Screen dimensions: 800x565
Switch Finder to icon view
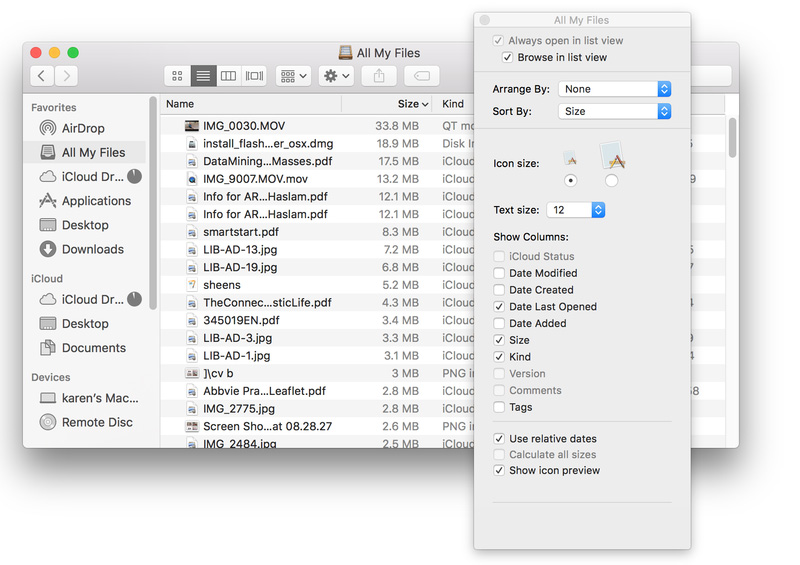(x=177, y=76)
